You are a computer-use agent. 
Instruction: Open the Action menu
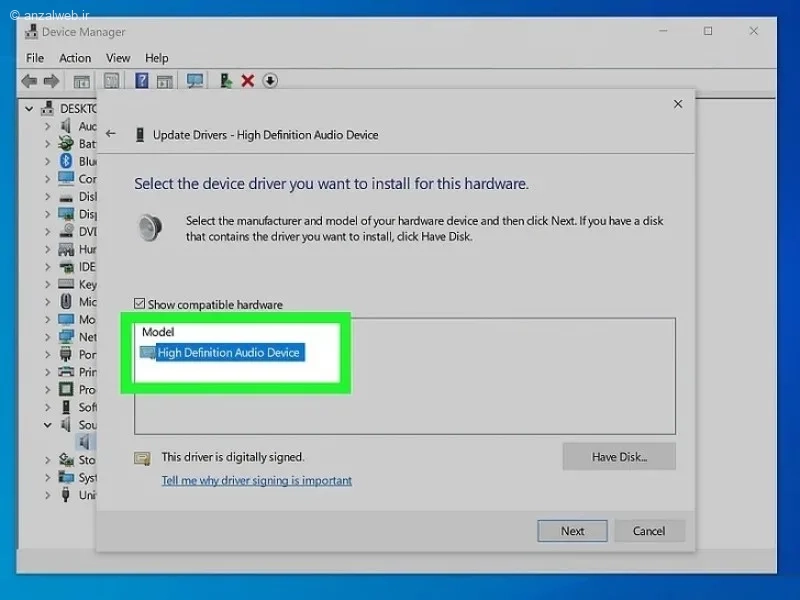[75, 58]
